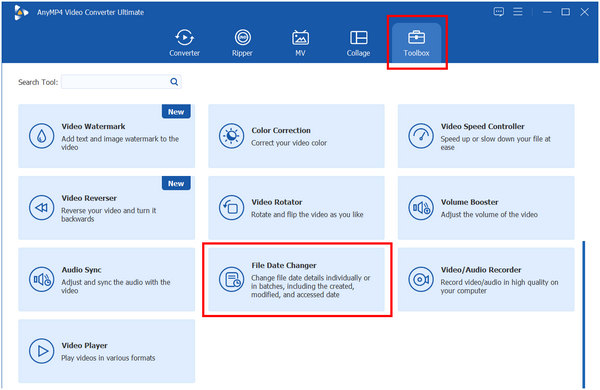Click 'Play videos in various formats' text
The height and width of the screenshot is (390, 600).
108,358
